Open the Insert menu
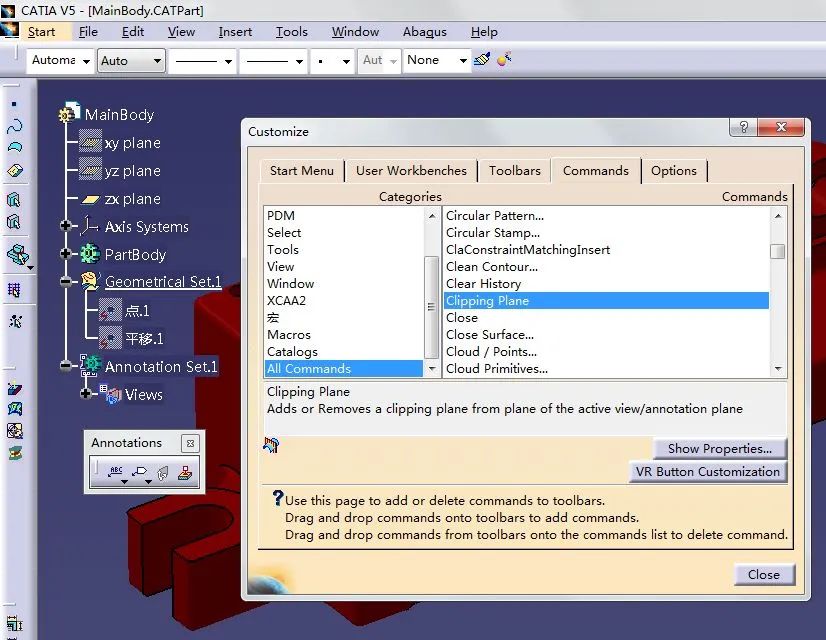 (x=235, y=32)
